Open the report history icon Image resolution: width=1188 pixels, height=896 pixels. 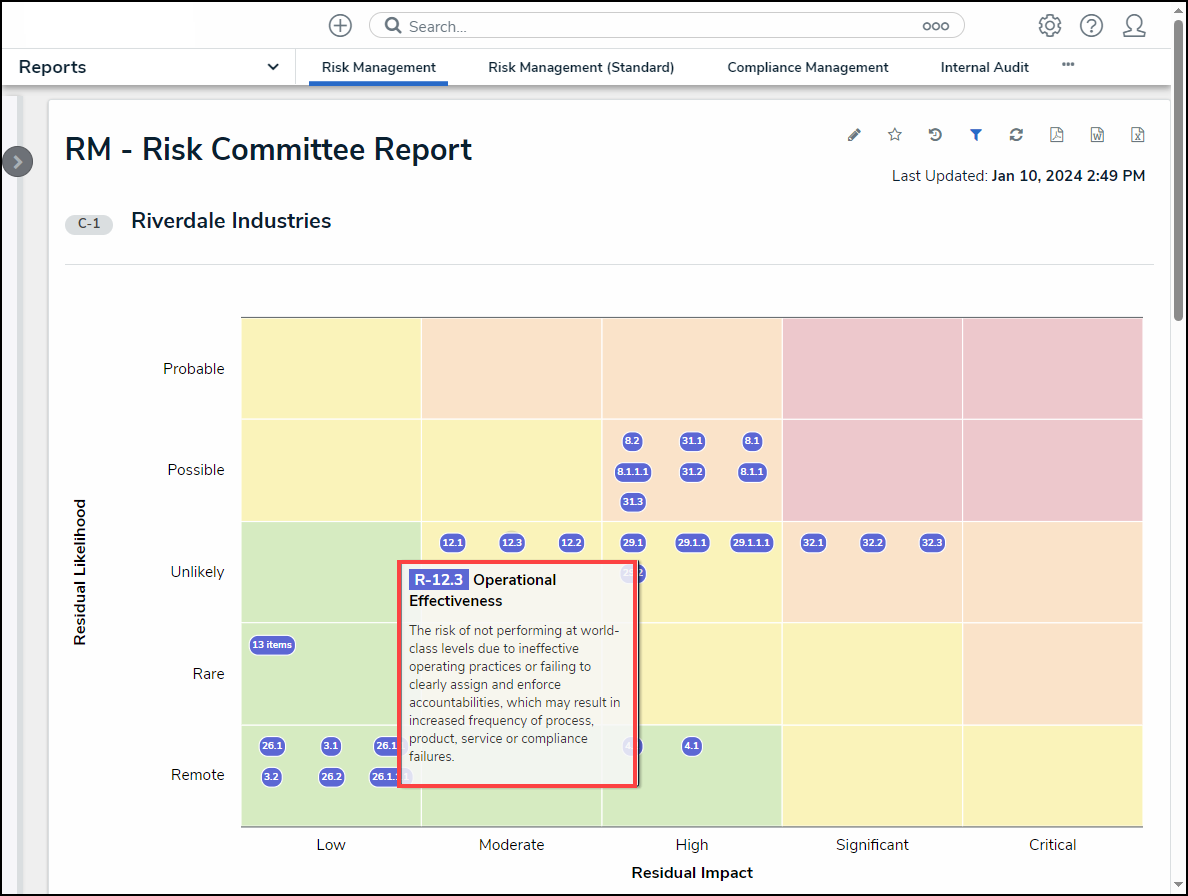pos(935,135)
